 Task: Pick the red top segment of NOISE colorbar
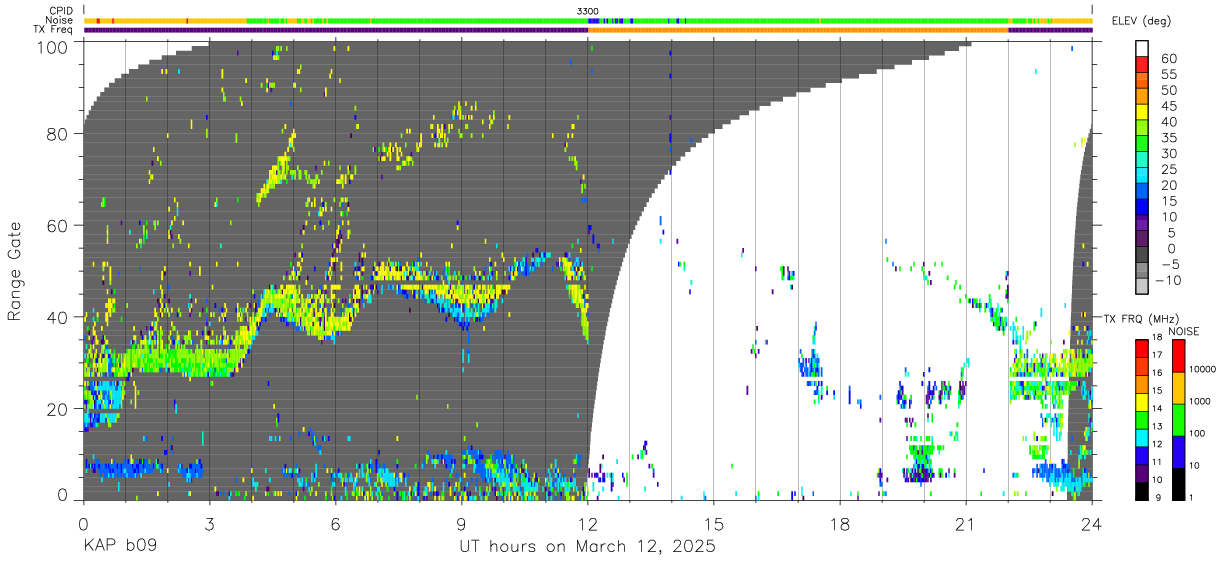[x=1178, y=356]
